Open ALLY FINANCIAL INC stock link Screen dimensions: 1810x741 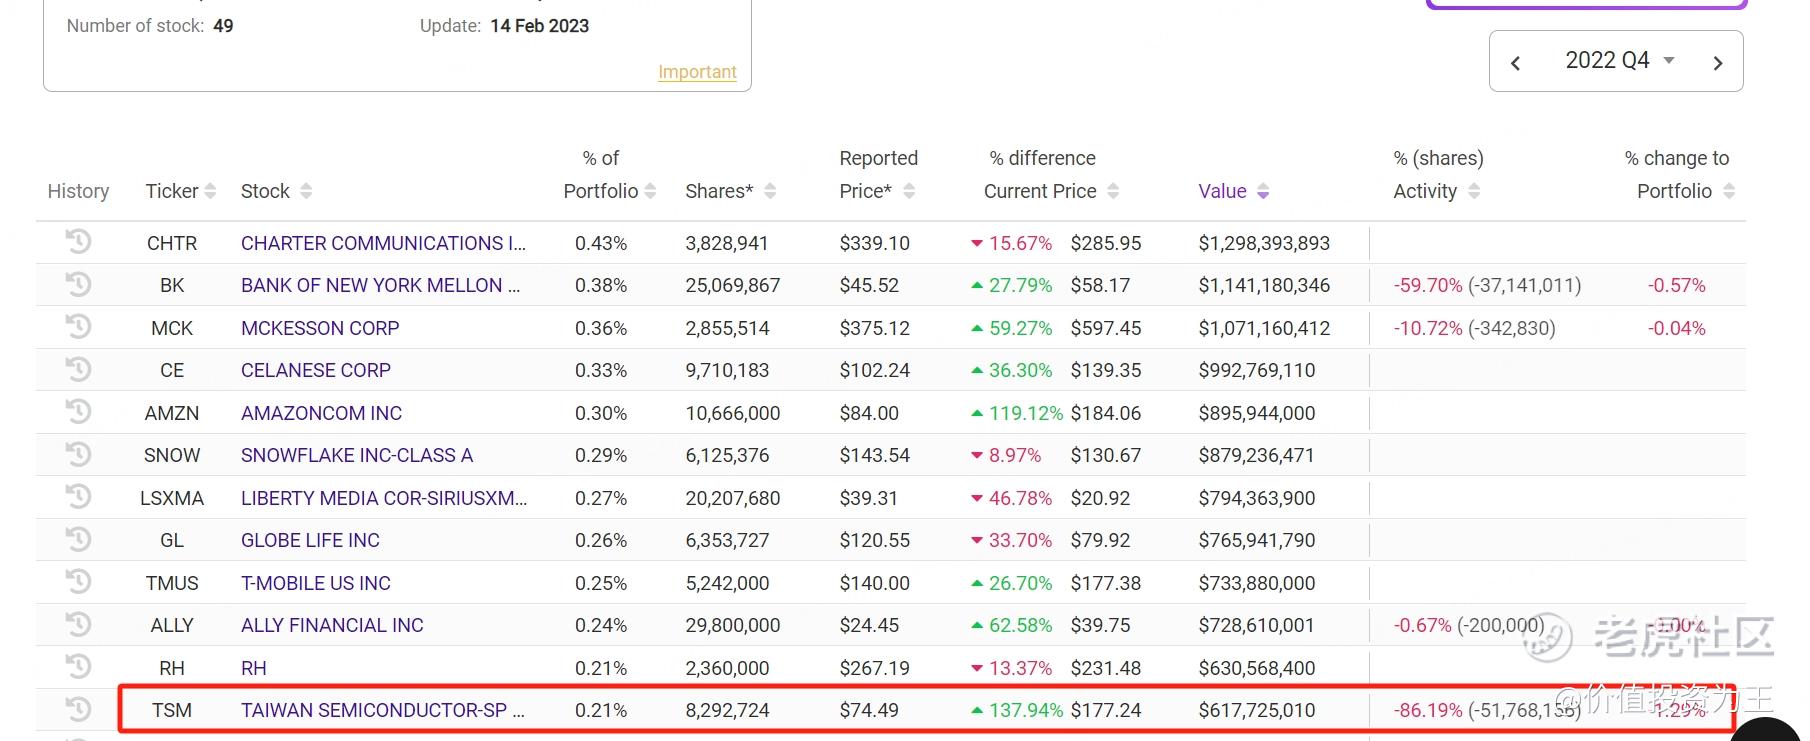click(x=332, y=625)
